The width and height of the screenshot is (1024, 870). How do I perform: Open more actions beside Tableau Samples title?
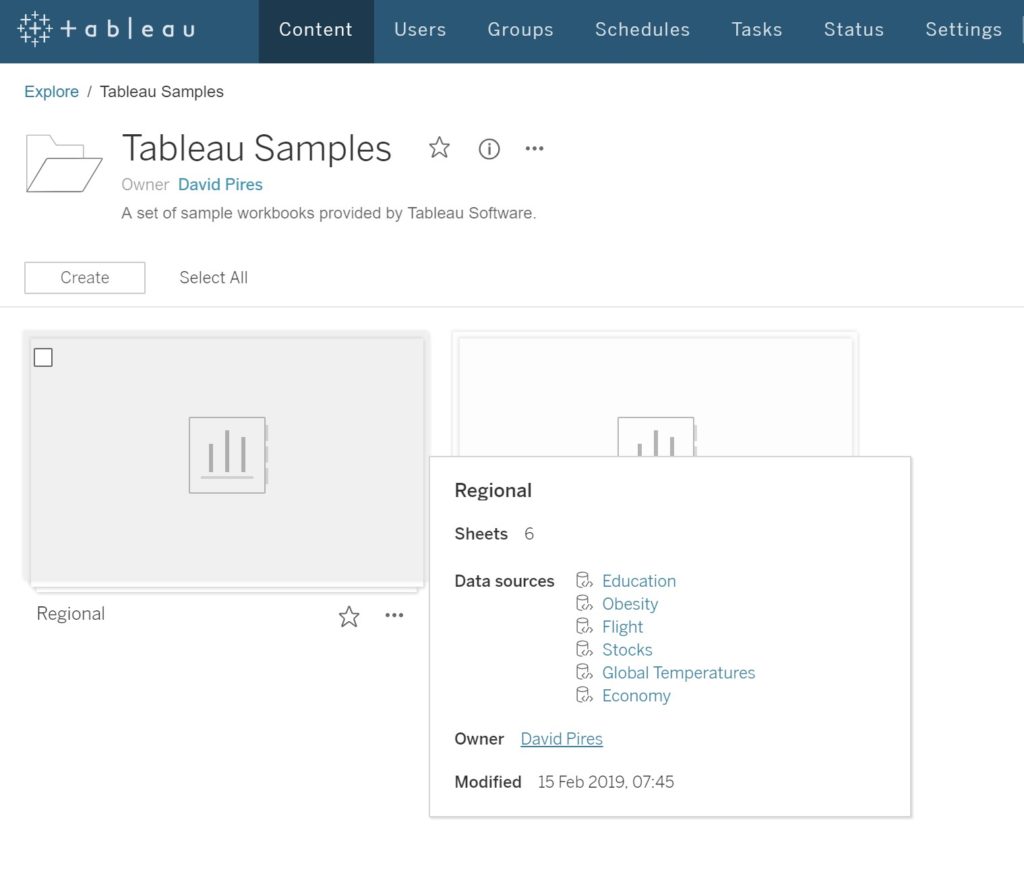(x=534, y=149)
